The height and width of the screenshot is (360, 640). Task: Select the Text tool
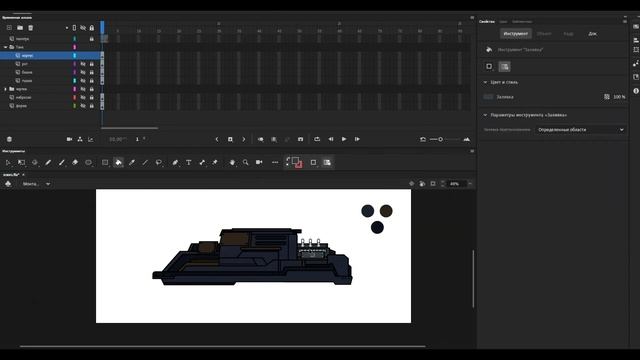[x=189, y=162]
